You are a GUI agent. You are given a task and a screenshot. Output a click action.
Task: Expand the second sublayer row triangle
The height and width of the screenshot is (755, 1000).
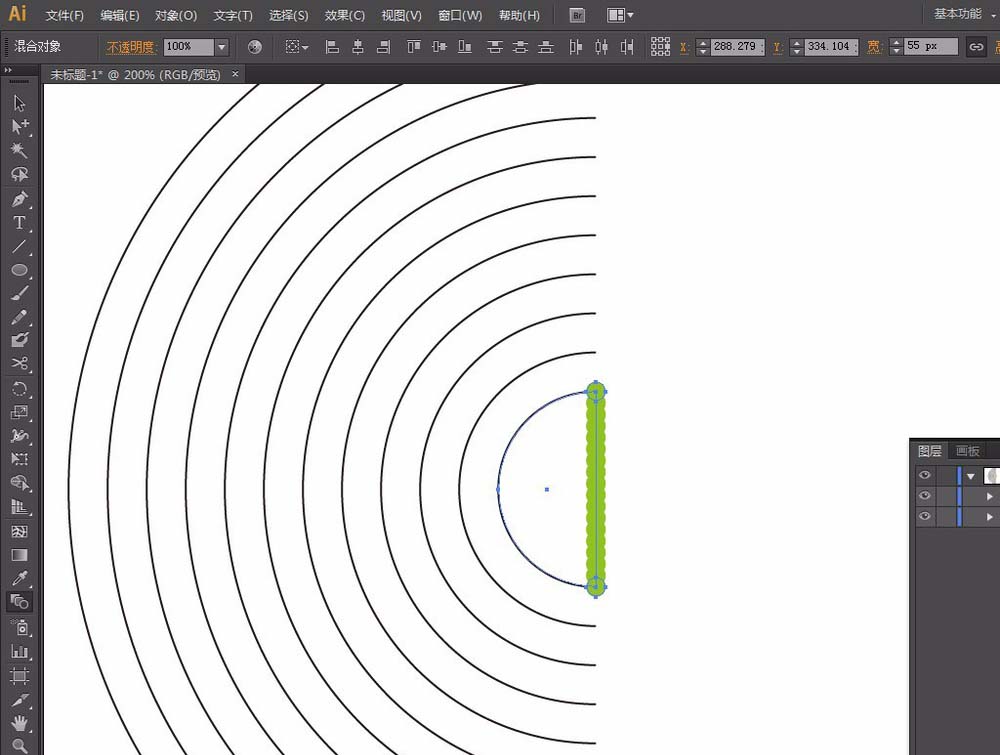point(990,496)
